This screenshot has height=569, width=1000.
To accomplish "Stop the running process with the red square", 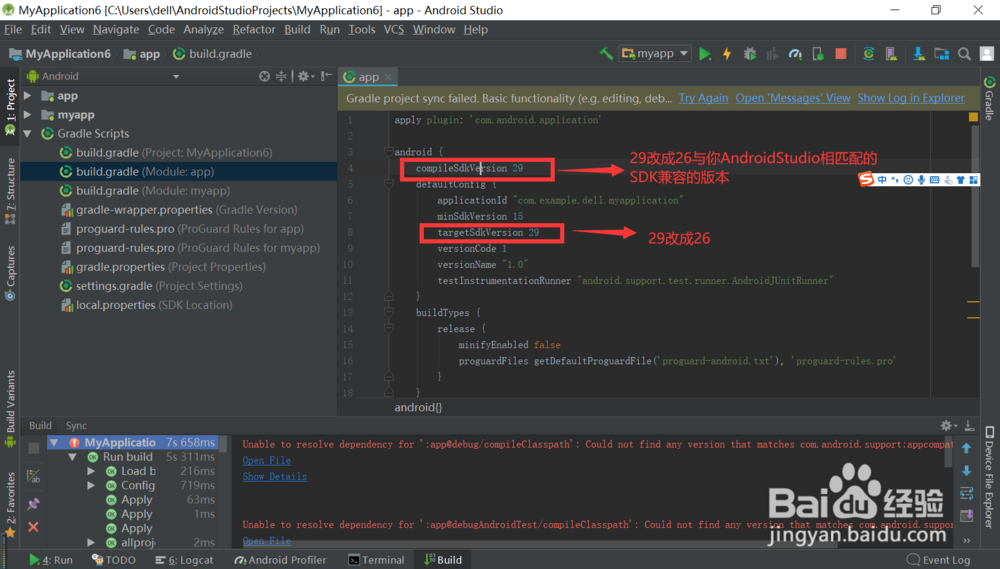I will 841,54.
